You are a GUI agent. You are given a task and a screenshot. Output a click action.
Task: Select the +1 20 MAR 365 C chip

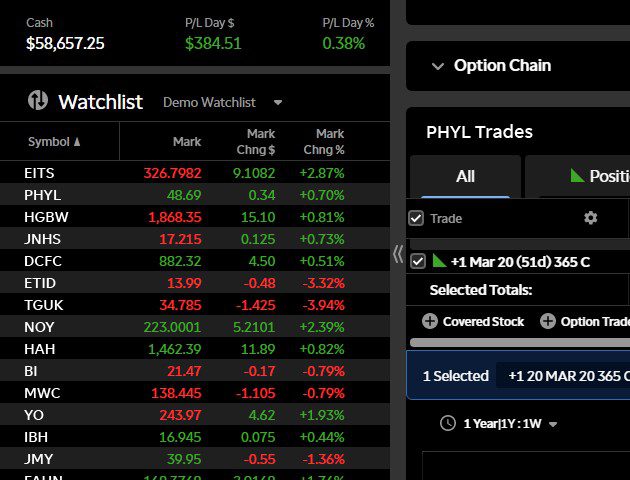point(565,376)
